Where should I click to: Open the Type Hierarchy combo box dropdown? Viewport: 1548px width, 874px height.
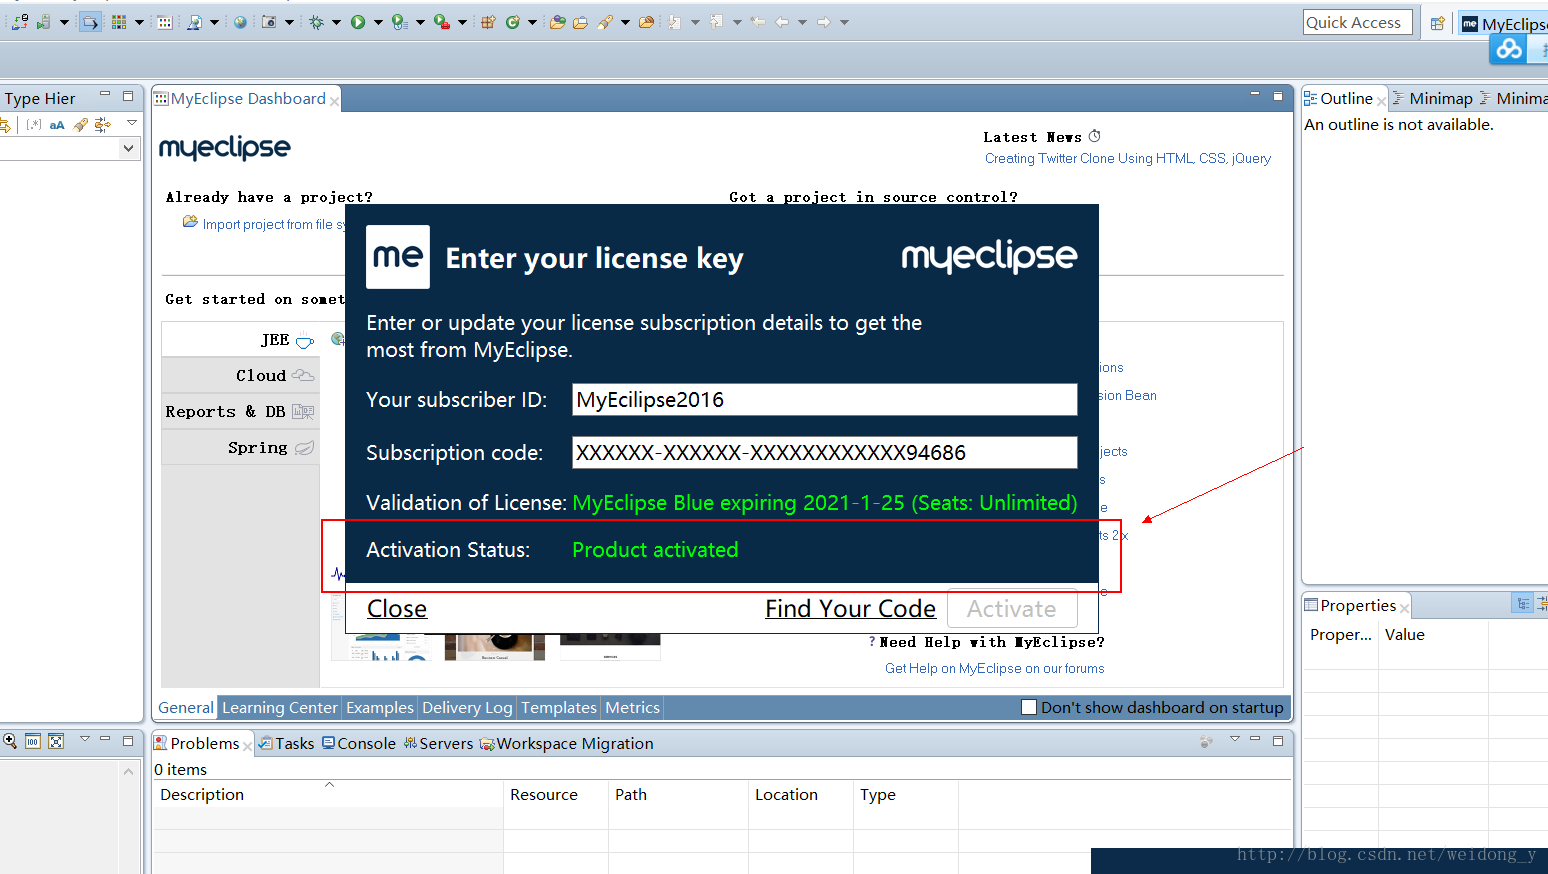(x=128, y=148)
